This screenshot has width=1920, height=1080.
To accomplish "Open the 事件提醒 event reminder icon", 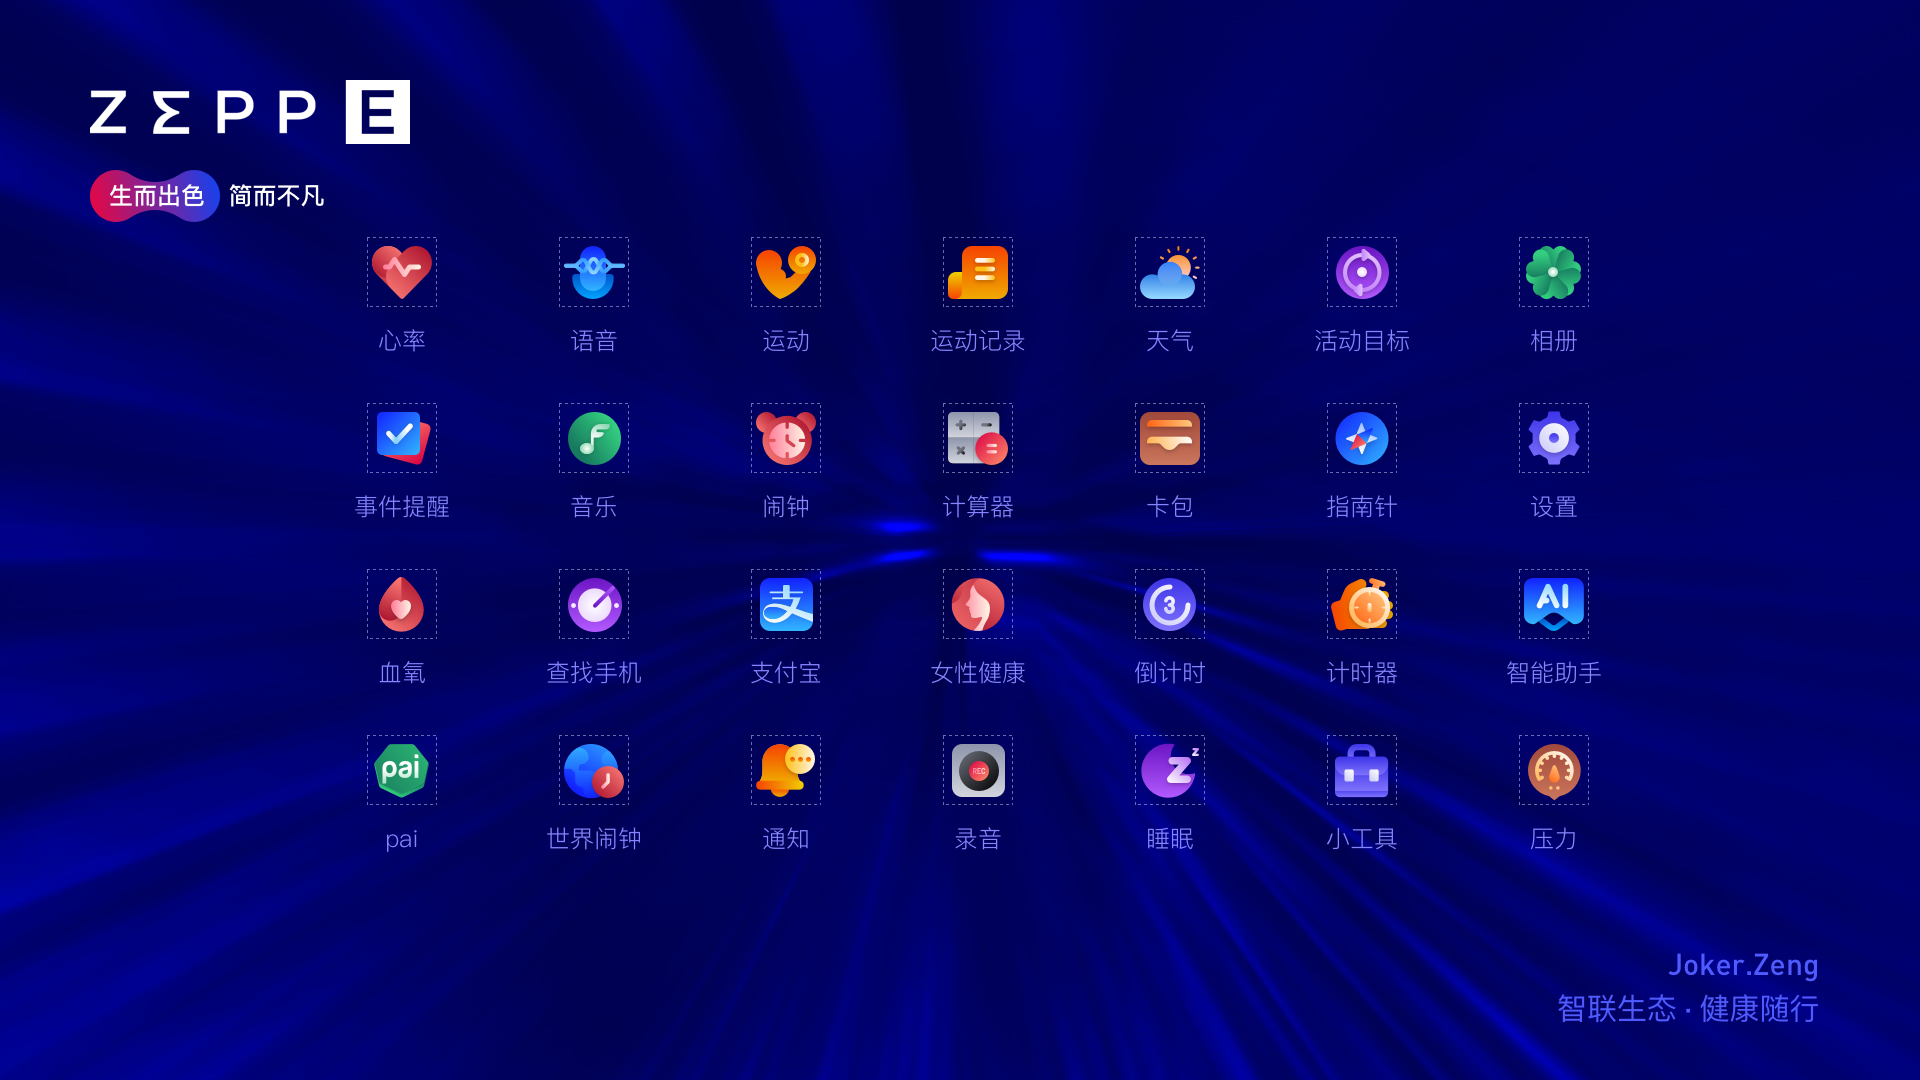I will [x=402, y=438].
